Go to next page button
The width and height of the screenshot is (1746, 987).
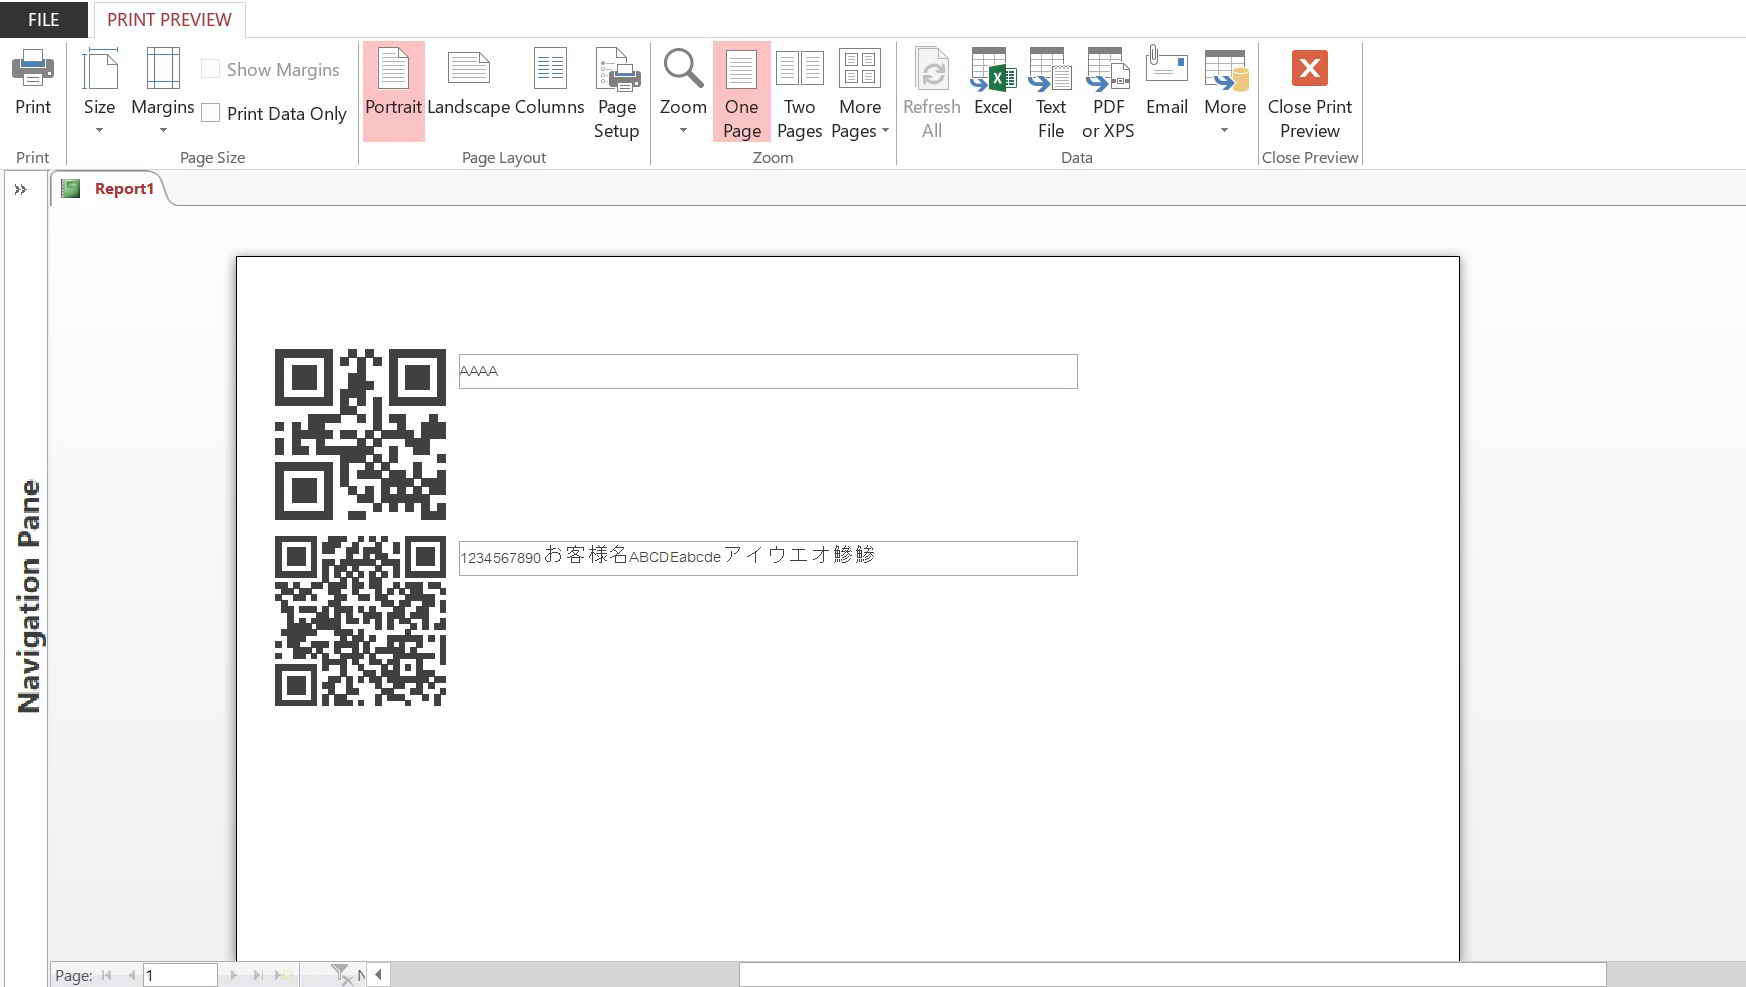(x=234, y=975)
